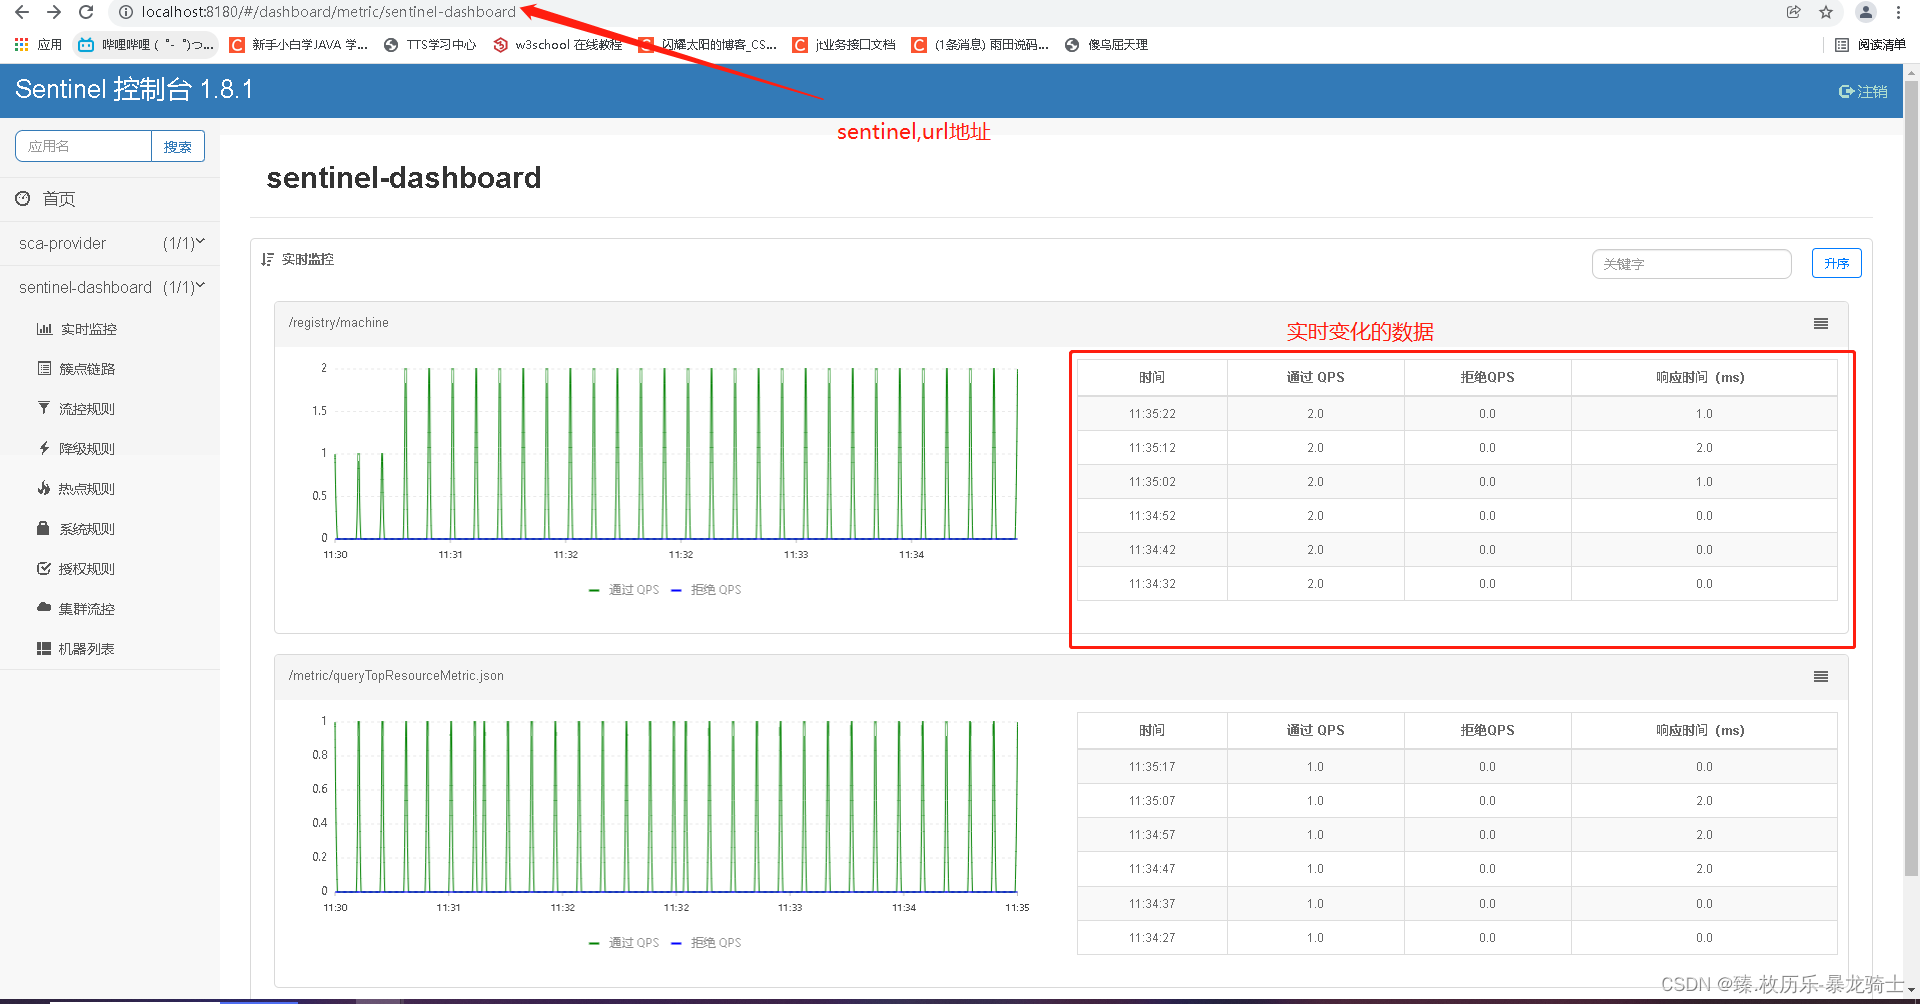Click the 11:35:17 time cell
The width and height of the screenshot is (1920, 1004).
pos(1152,767)
